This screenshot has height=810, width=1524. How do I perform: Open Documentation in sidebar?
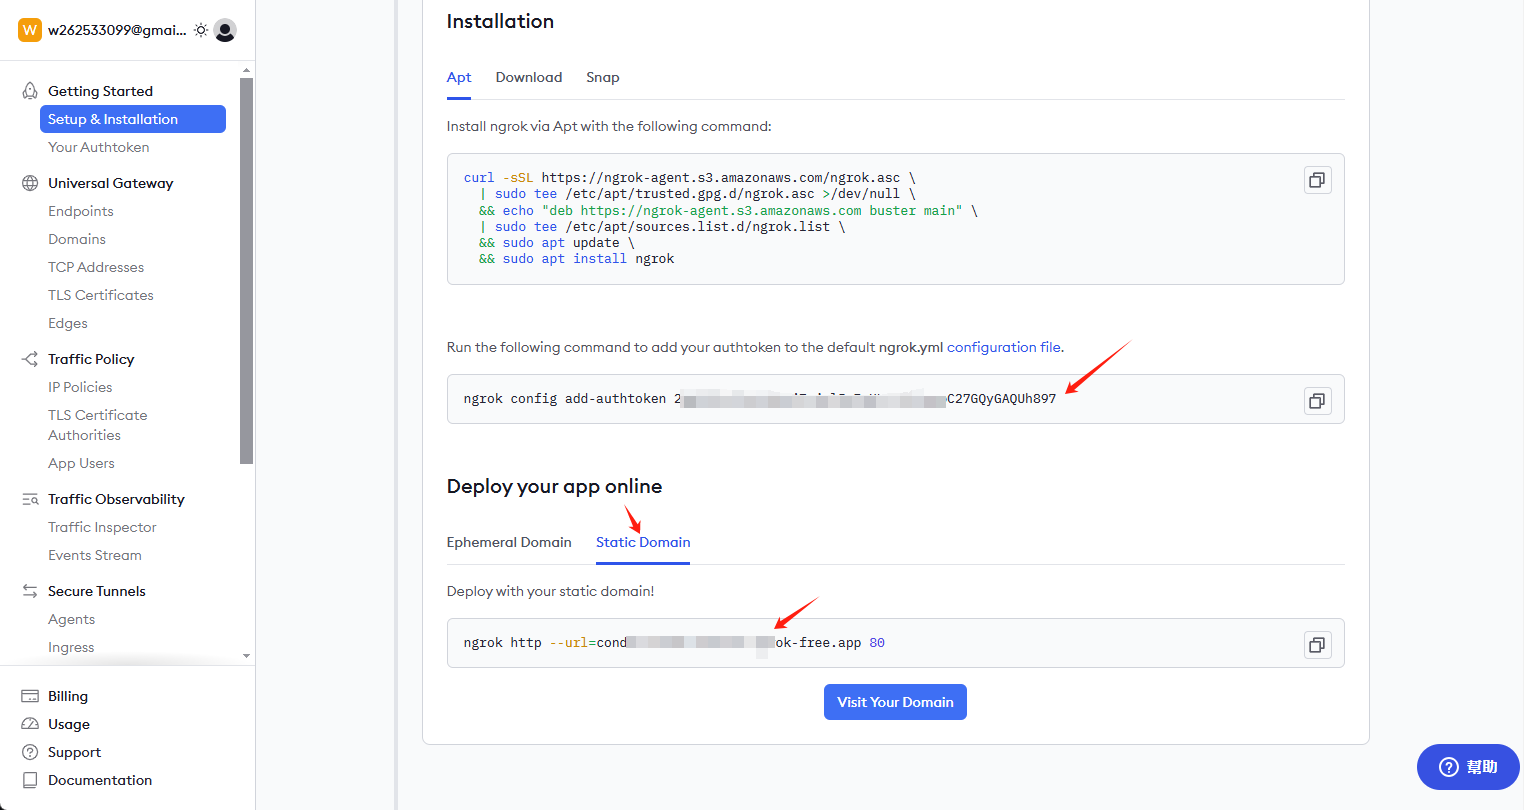click(100, 780)
